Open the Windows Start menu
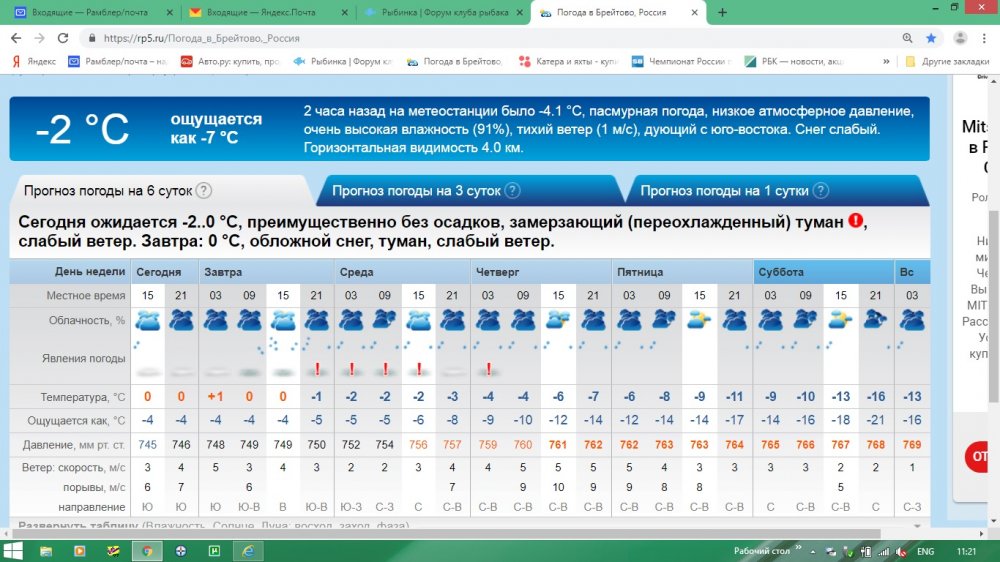The width and height of the screenshot is (1000, 562). tap(13, 550)
